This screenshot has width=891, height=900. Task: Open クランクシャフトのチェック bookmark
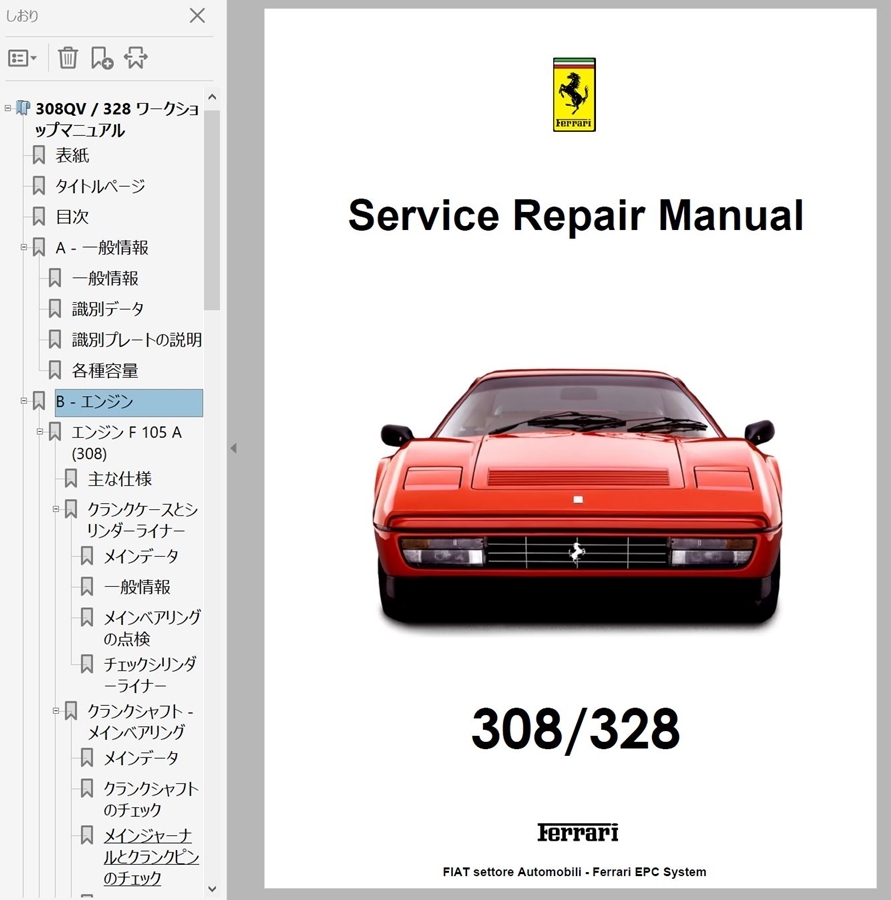pyautogui.click(x=151, y=799)
